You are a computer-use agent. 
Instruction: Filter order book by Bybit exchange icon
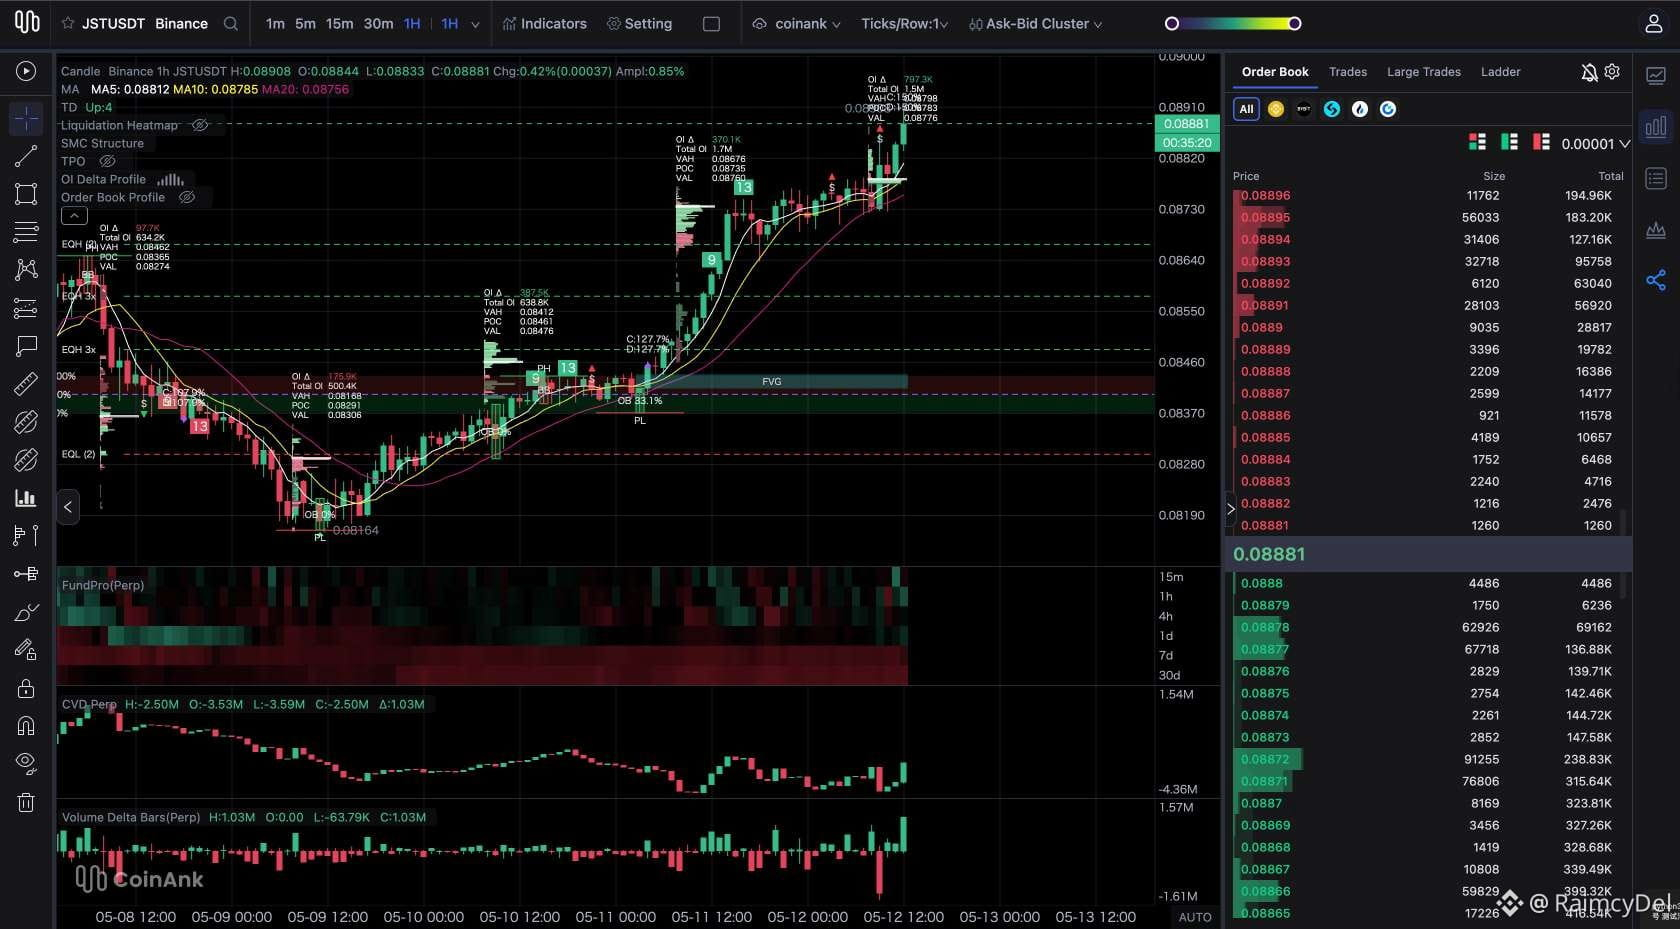1304,109
